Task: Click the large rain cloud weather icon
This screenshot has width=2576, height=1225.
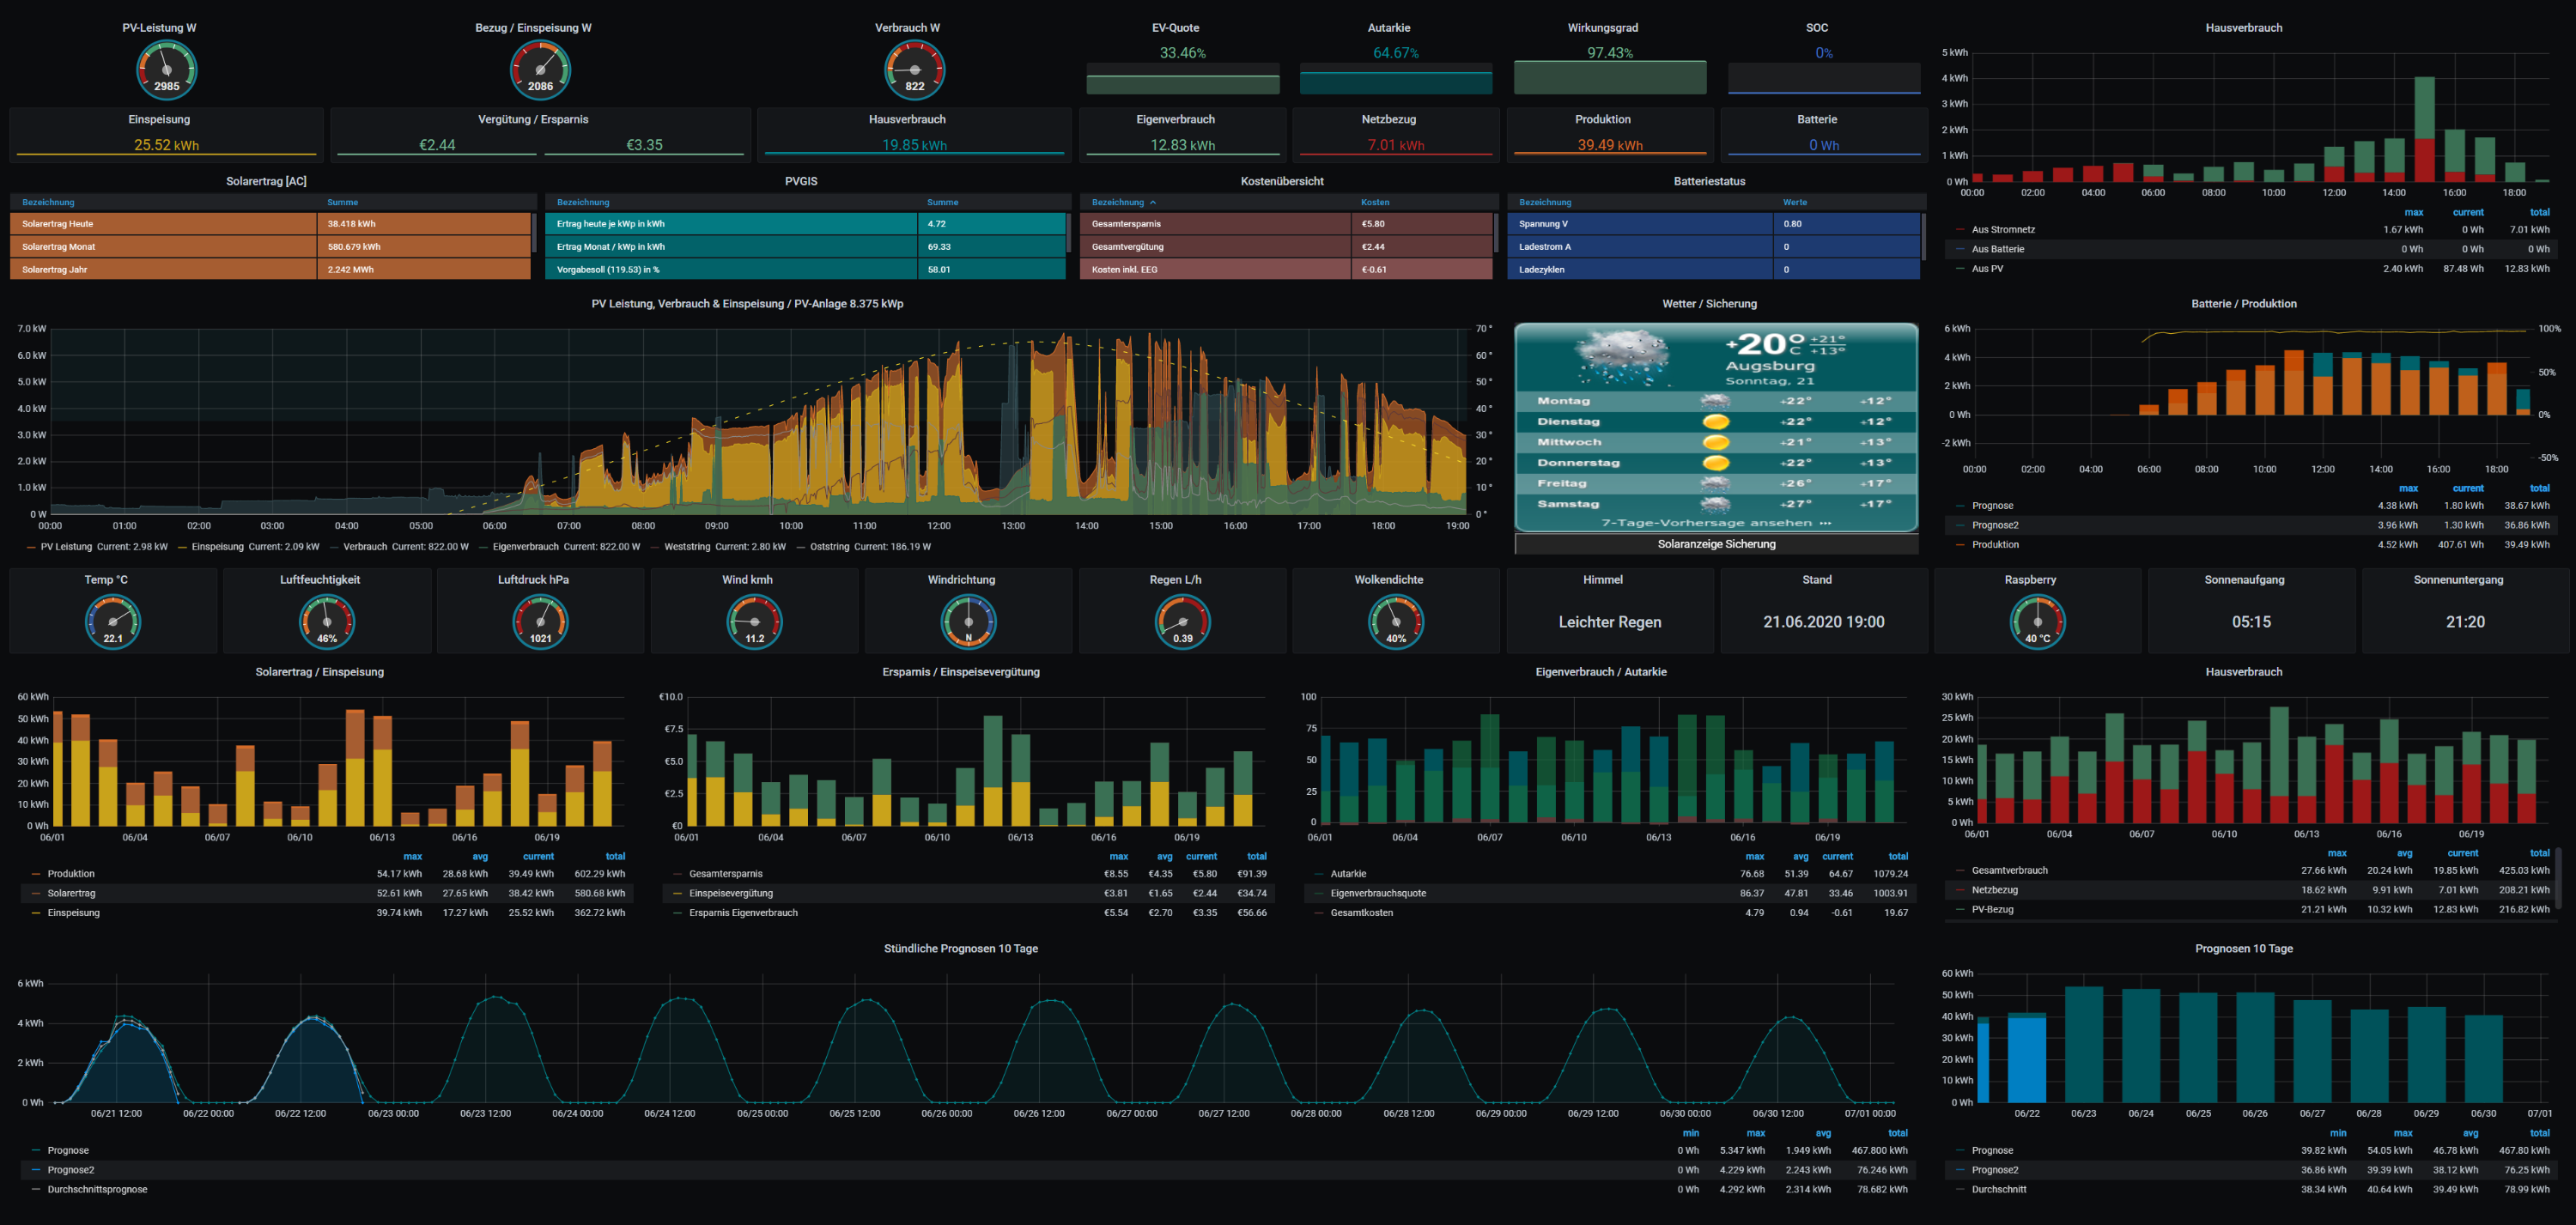Action: (x=1621, y=357)
